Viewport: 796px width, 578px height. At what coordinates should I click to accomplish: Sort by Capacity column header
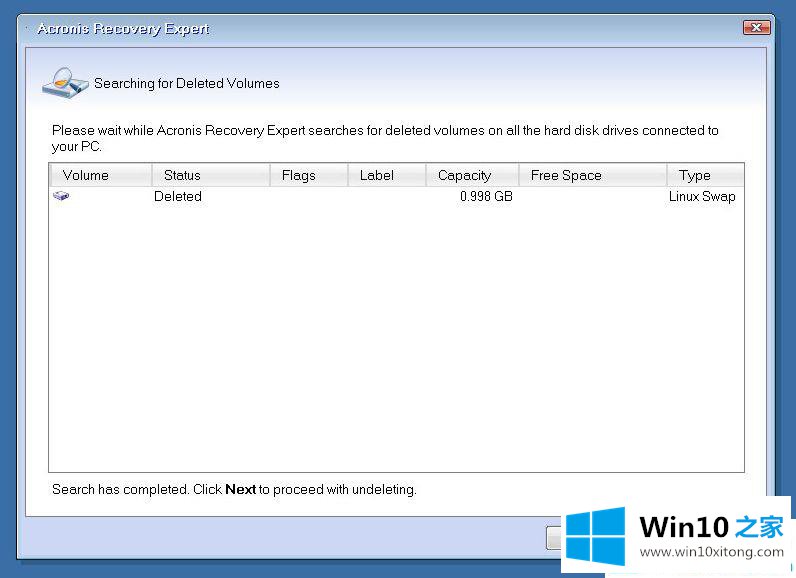[x=472, y=175]
